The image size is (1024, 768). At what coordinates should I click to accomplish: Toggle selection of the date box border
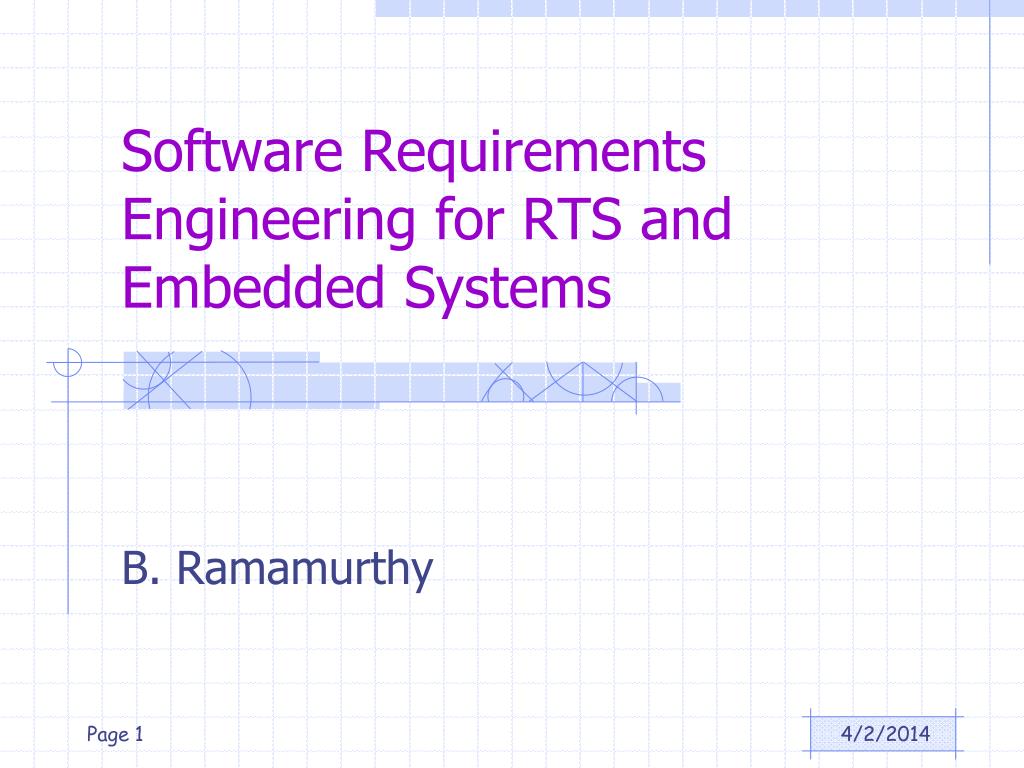(x=884, y=719)
